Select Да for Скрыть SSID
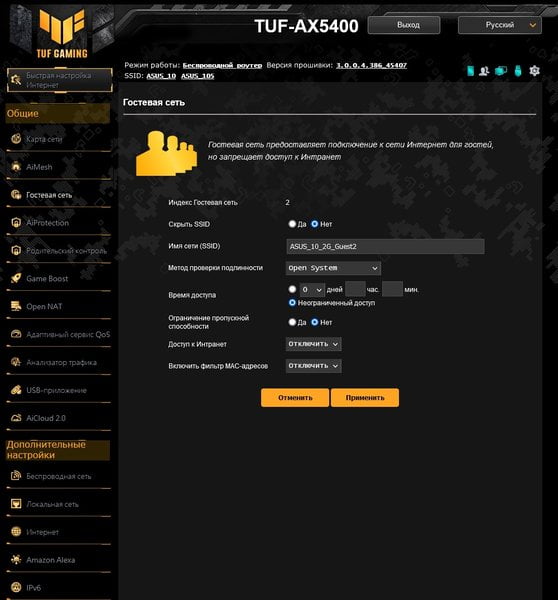 tap(292, 224)
